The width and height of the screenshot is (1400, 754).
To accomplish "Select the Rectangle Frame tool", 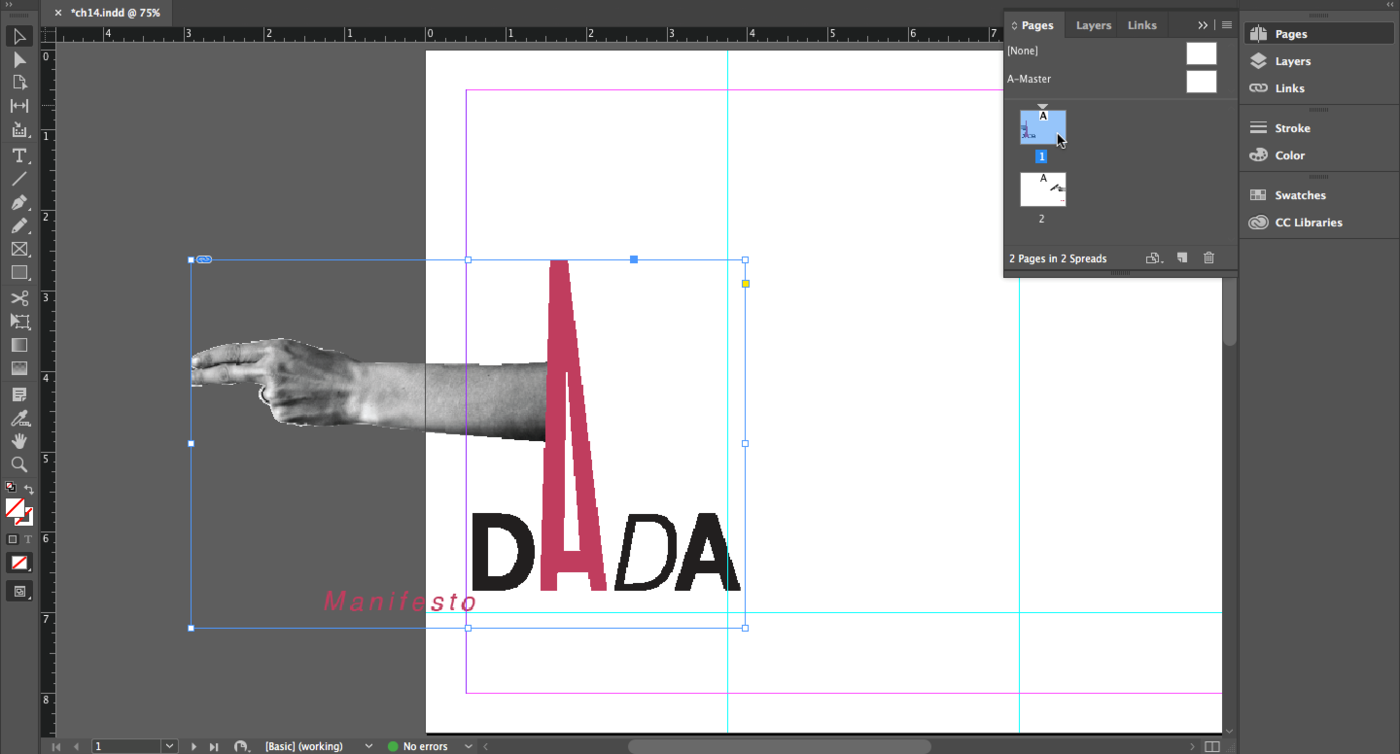I will coord(19,249).
